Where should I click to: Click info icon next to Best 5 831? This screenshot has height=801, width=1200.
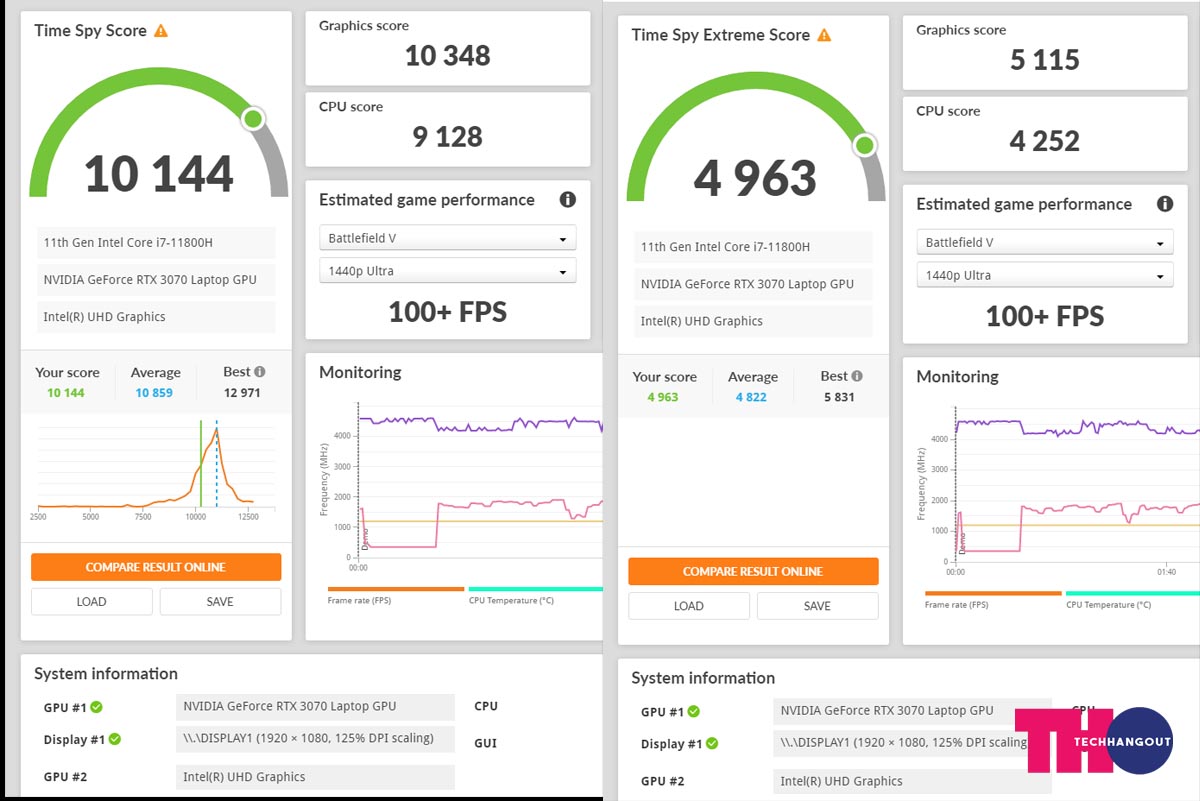[x=857, y=376]
